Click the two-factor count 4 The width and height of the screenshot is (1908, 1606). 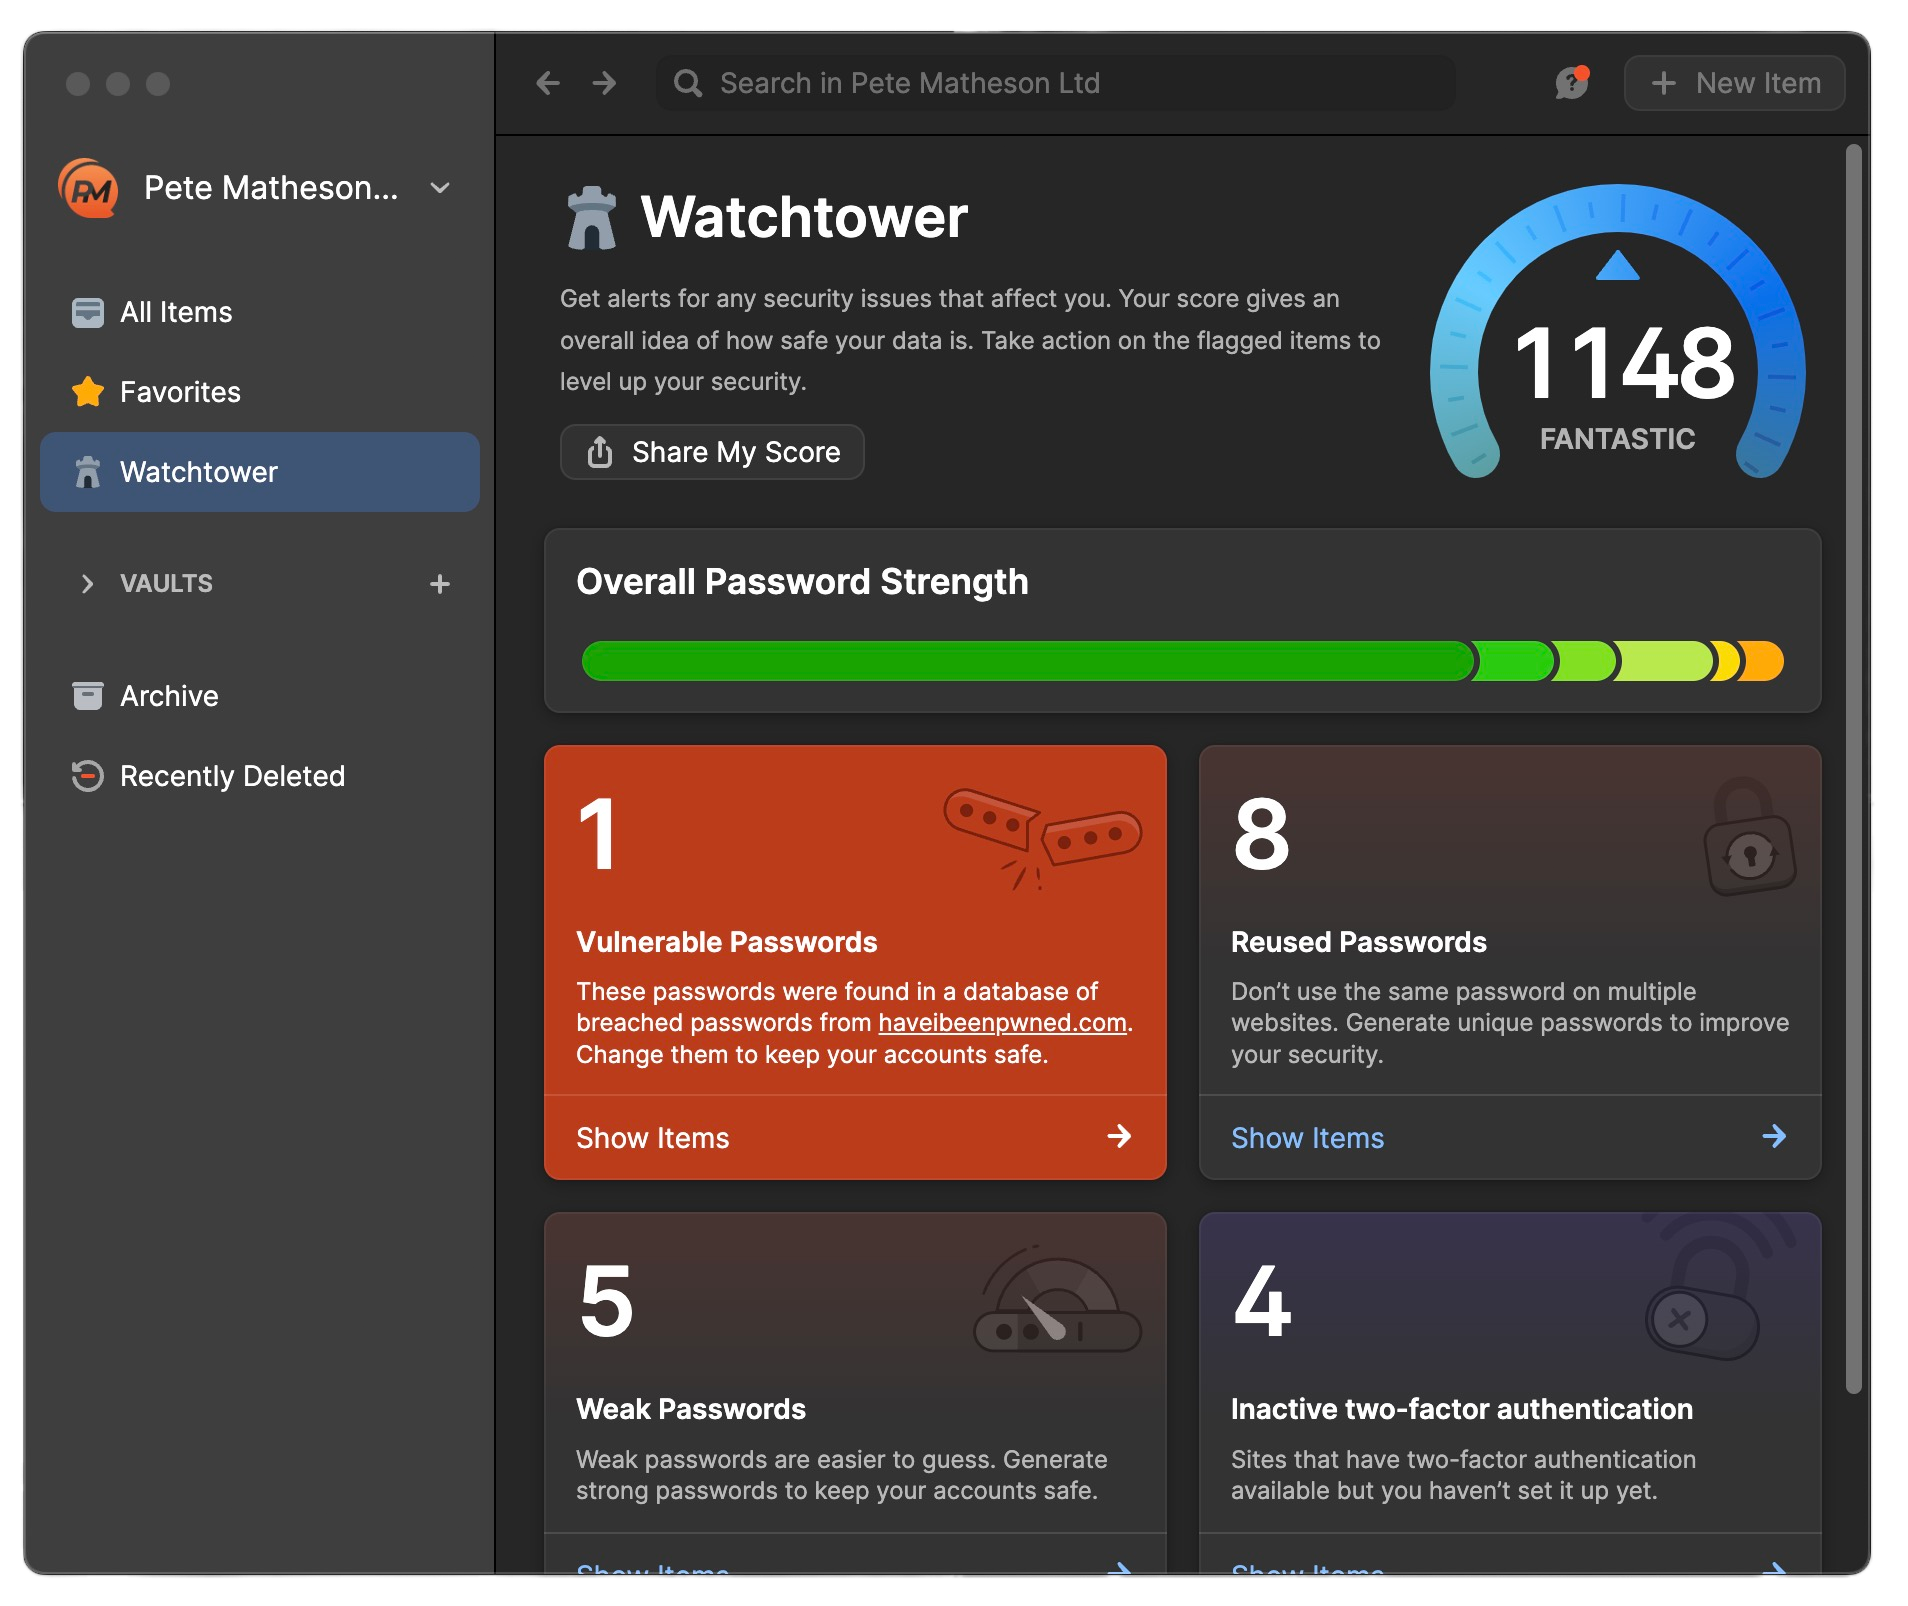pos(1262,1300)
